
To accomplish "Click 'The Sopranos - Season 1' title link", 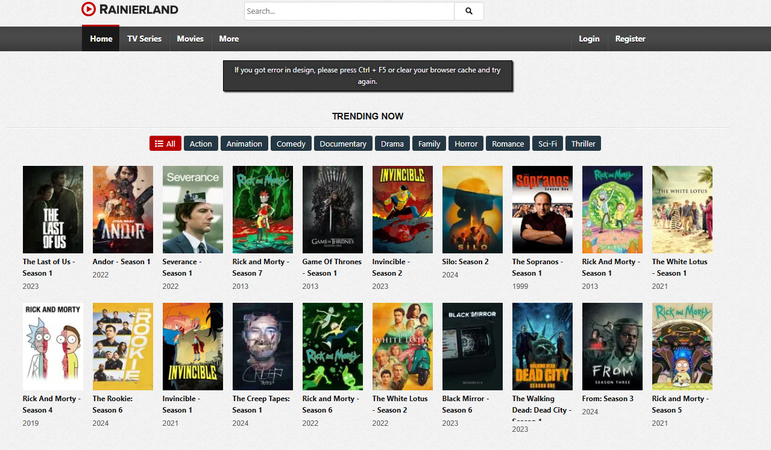I will (537, 267).
